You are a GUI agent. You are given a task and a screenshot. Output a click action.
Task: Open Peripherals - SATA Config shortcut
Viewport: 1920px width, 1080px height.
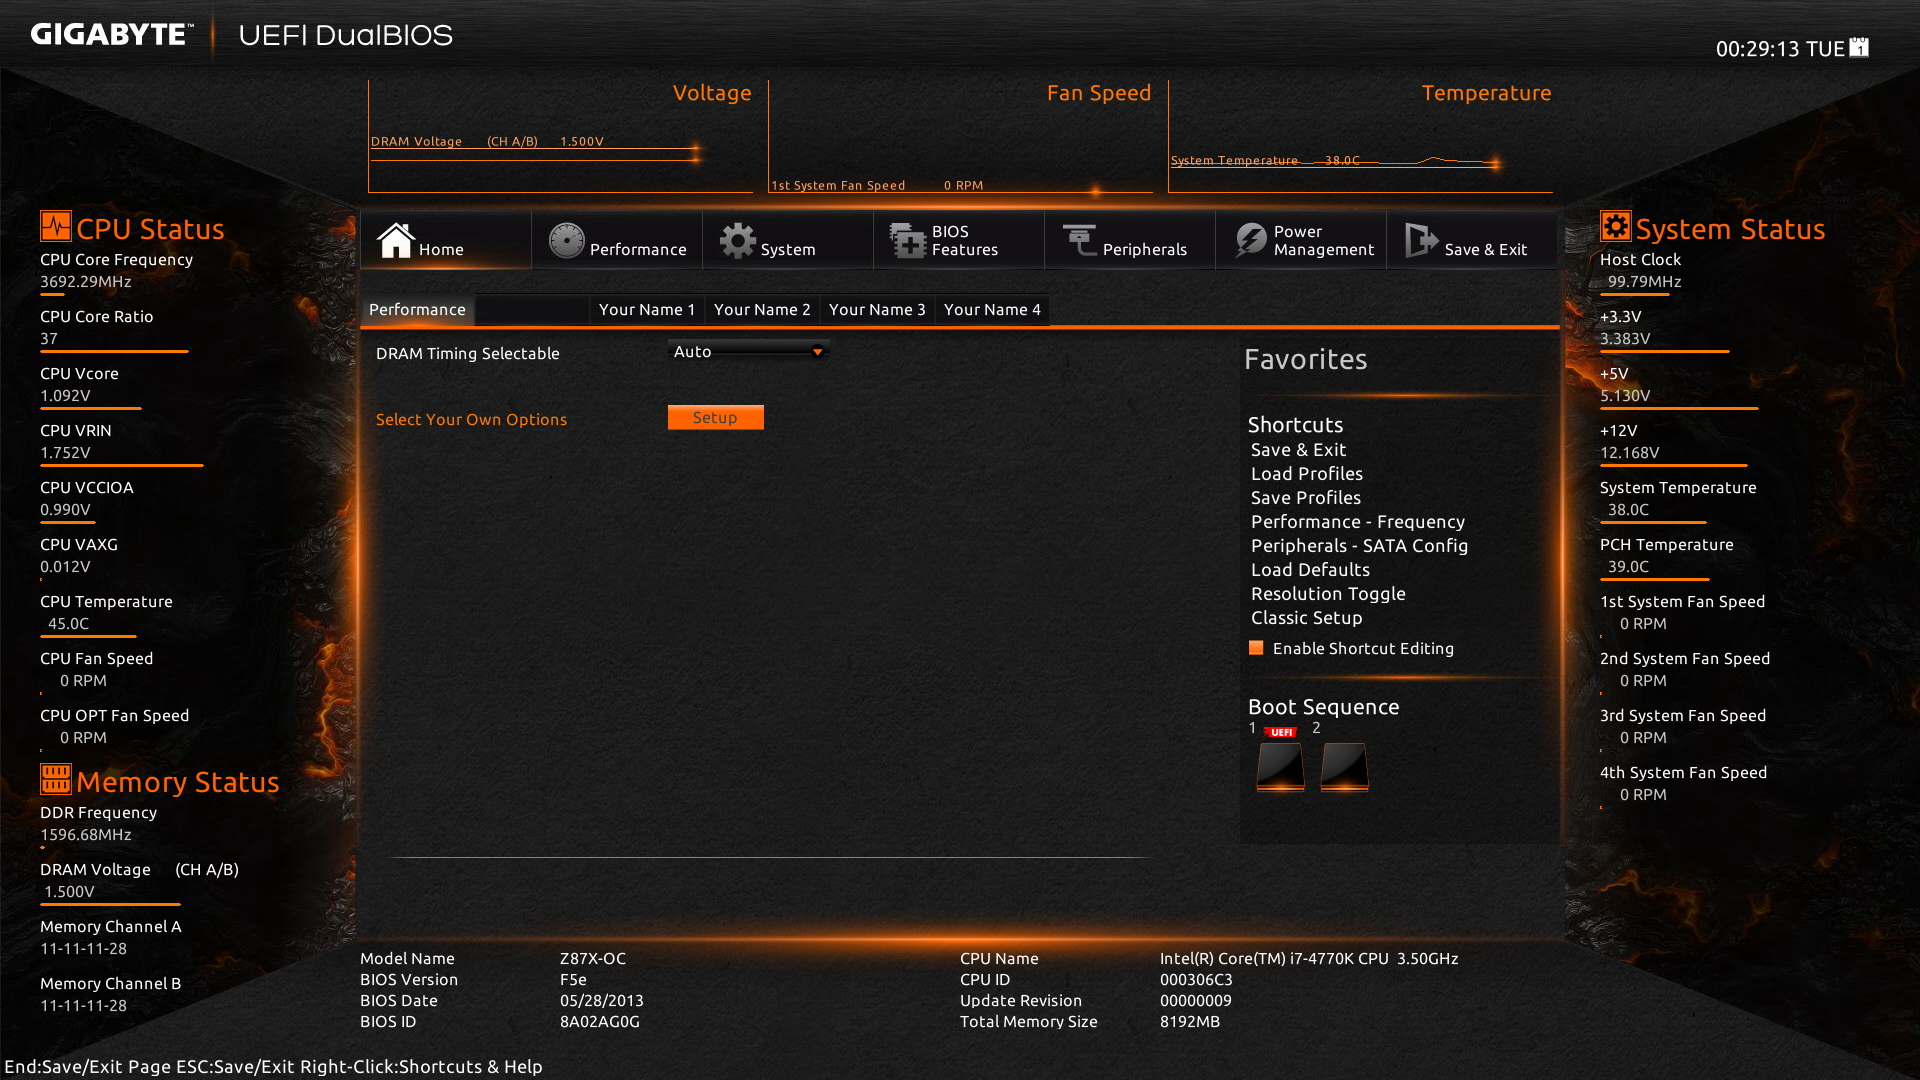[x=1359, y=546]
